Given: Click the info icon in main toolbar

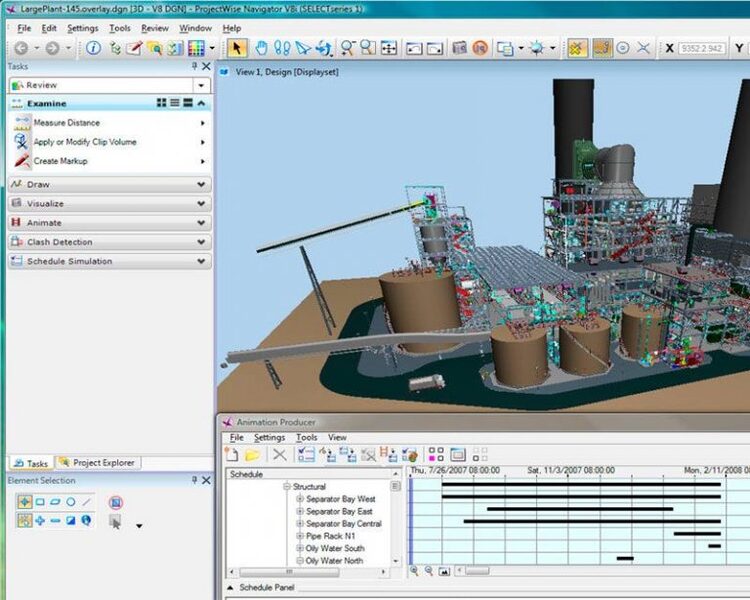Looking at the screenshot, I should [93, 47].
